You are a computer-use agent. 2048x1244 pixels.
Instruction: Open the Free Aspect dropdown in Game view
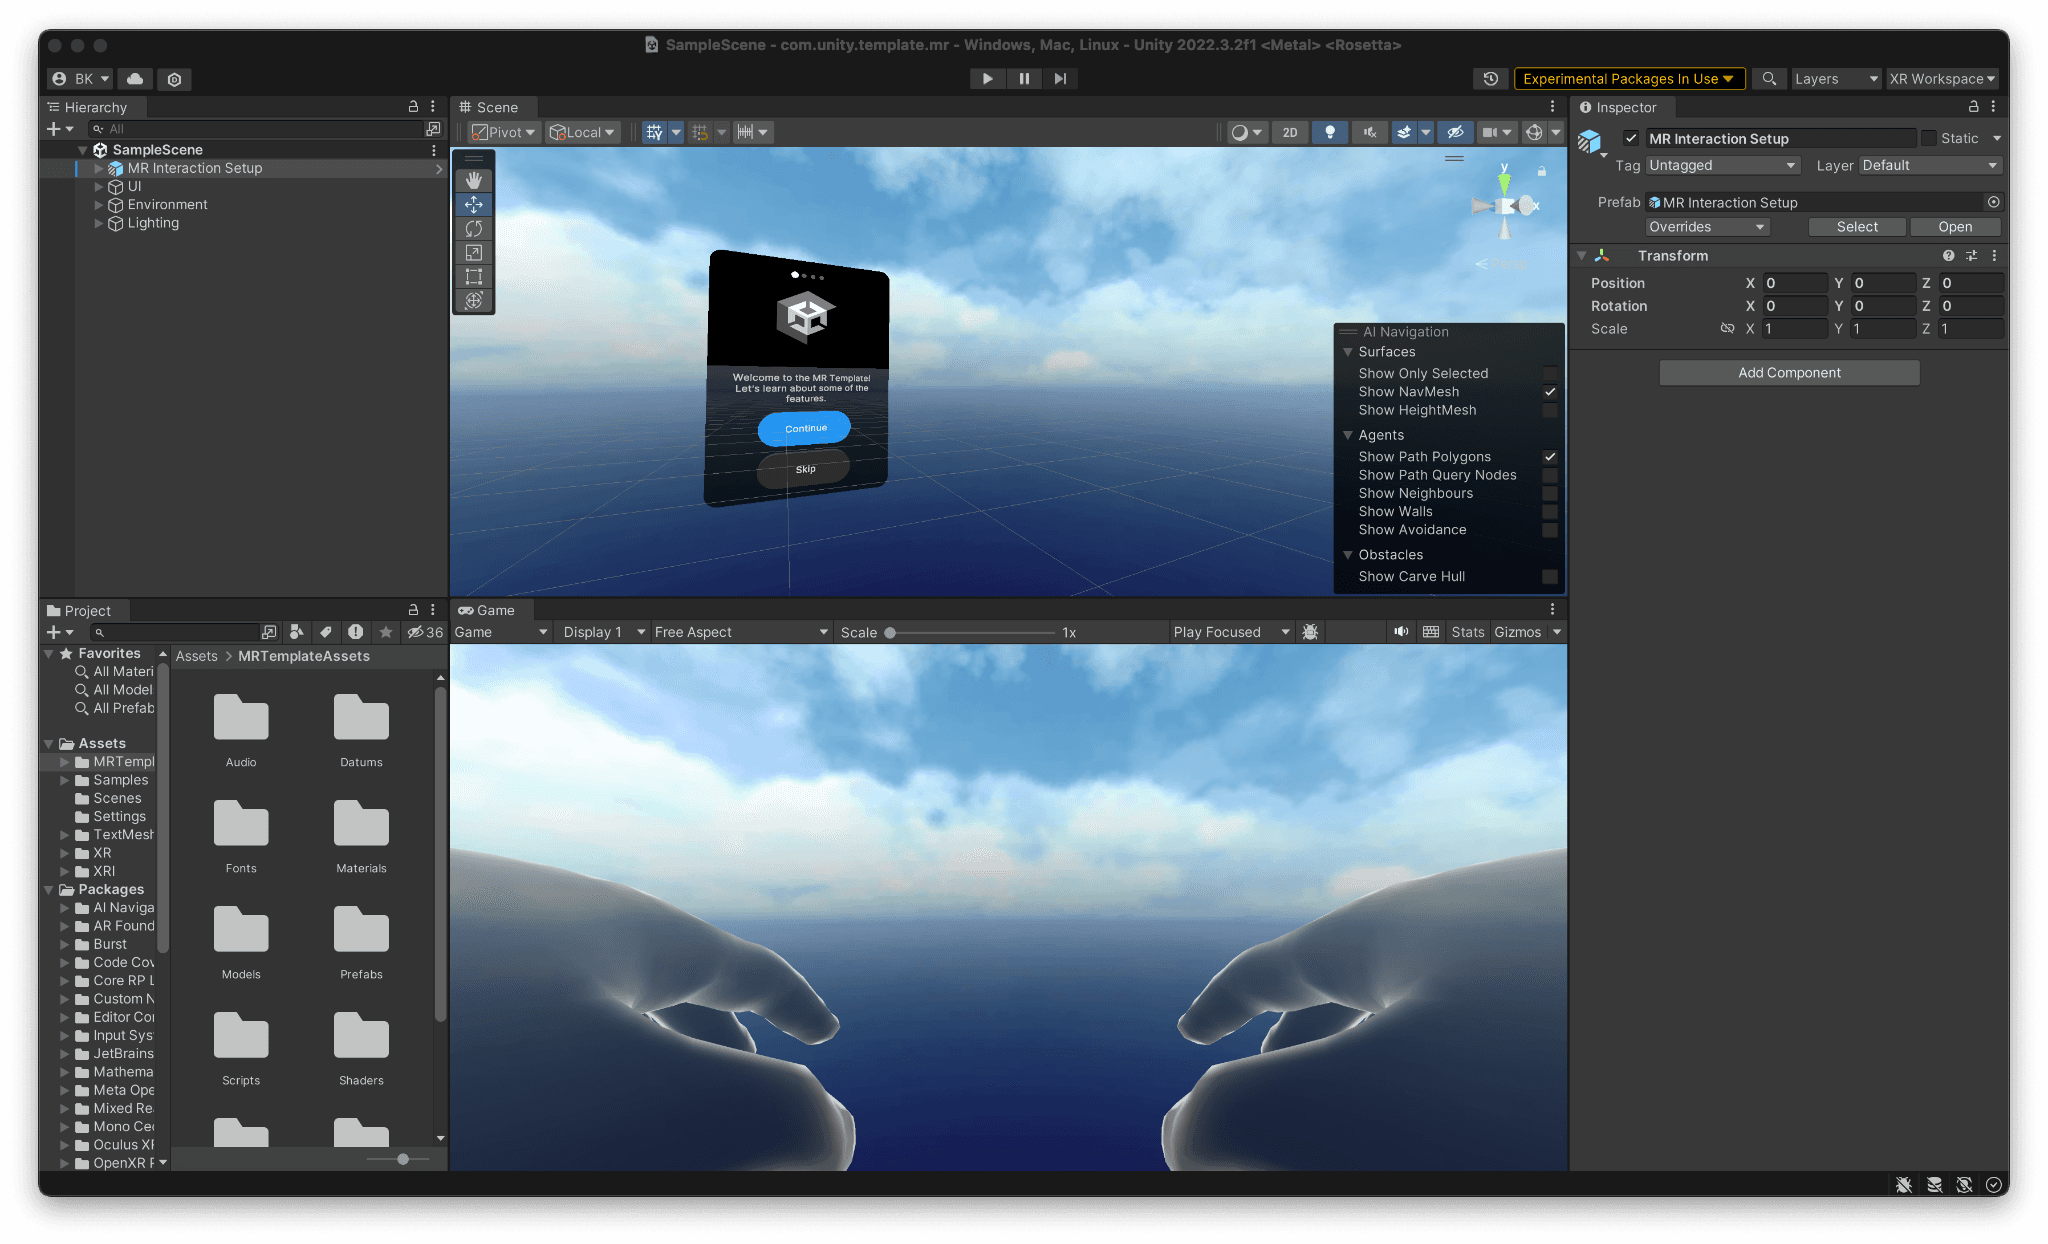tap(740, 631)
